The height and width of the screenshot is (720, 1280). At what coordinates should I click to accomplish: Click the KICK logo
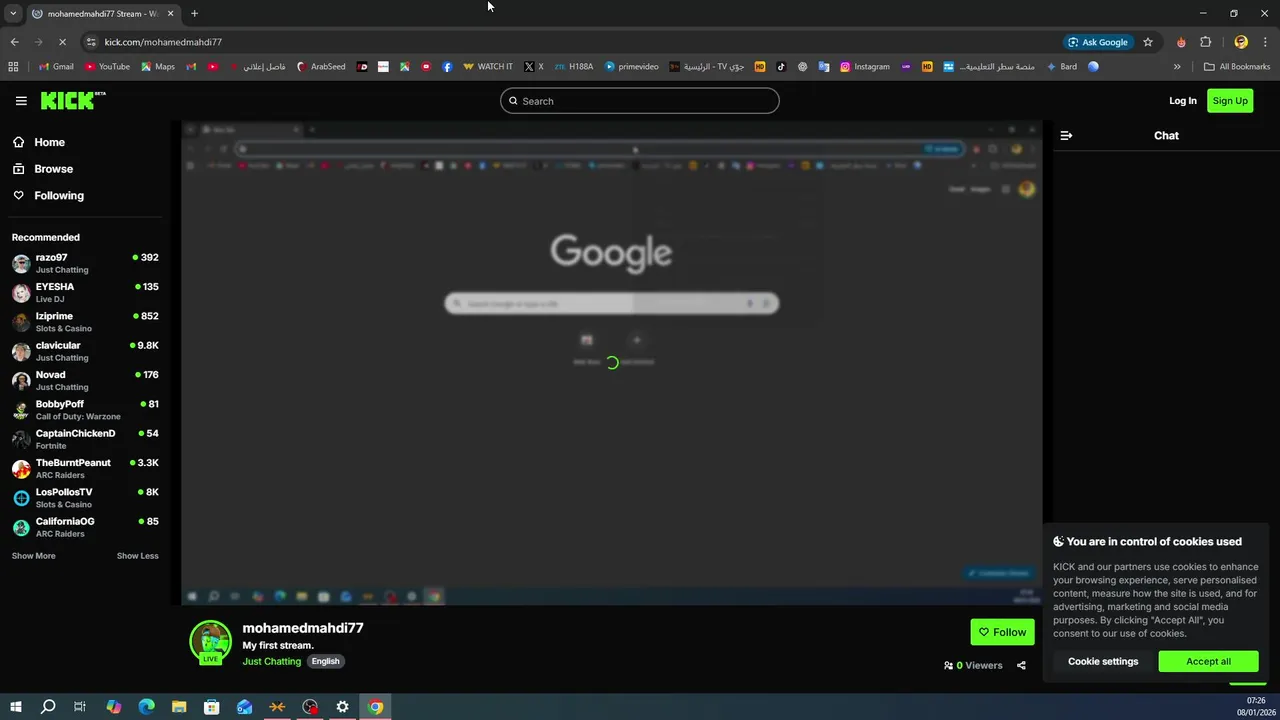(72, 100)
